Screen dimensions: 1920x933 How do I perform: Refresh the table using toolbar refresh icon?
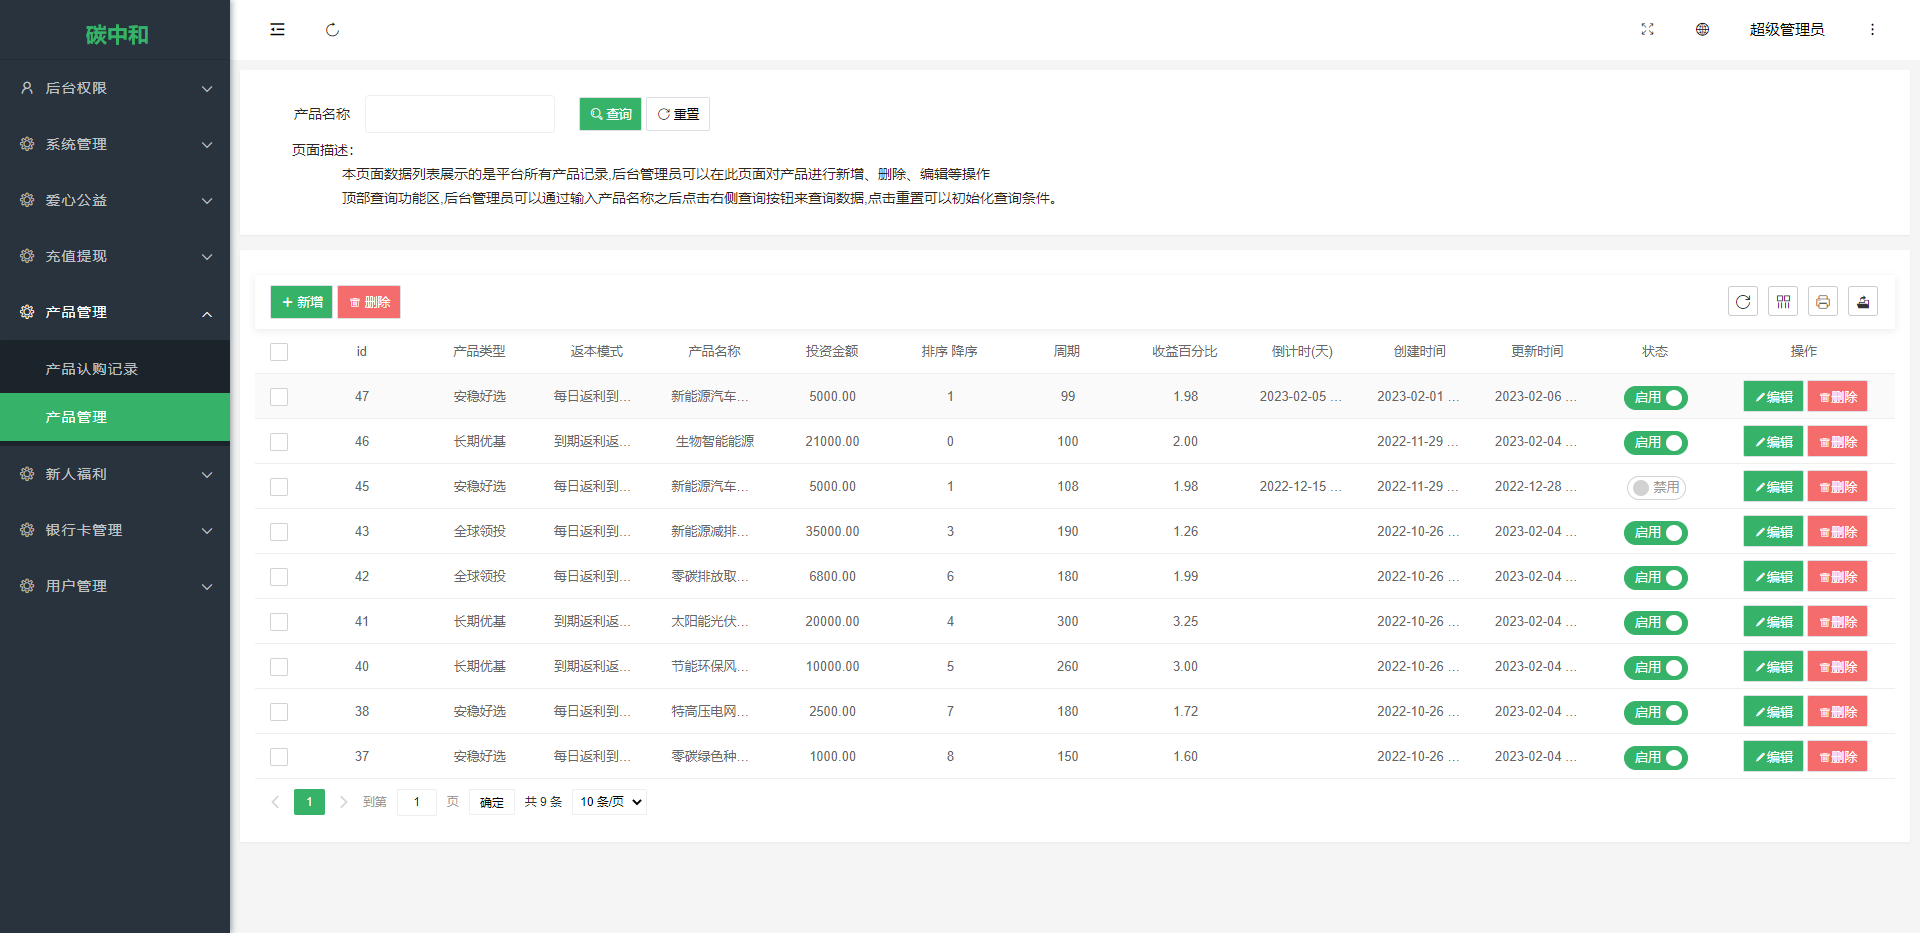pyautogui.click(x=1743, y=302)
